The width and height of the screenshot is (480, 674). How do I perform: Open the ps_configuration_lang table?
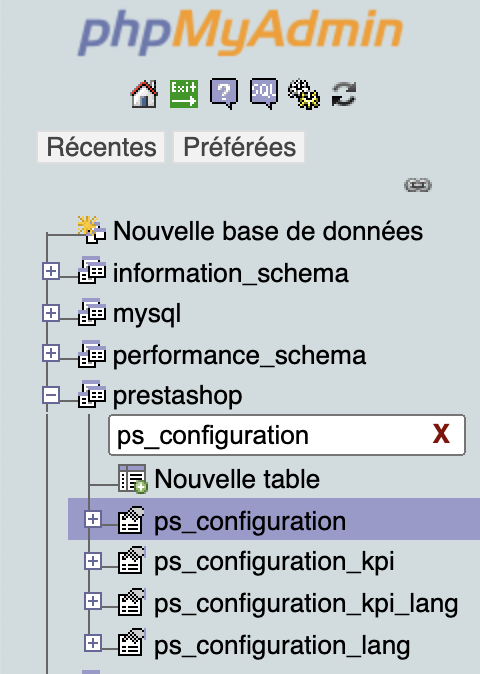(282, 645)
